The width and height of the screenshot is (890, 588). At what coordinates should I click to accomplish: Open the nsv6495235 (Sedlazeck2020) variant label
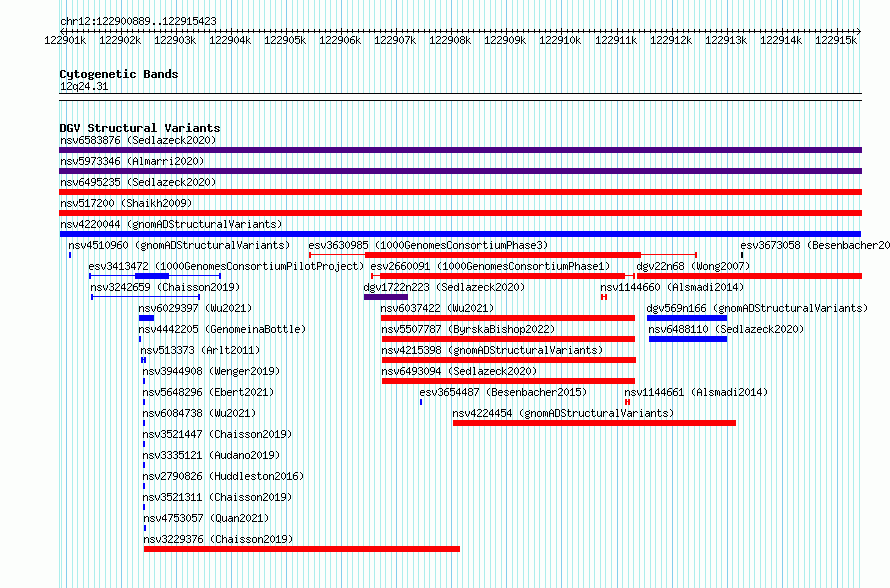(138, 182)
